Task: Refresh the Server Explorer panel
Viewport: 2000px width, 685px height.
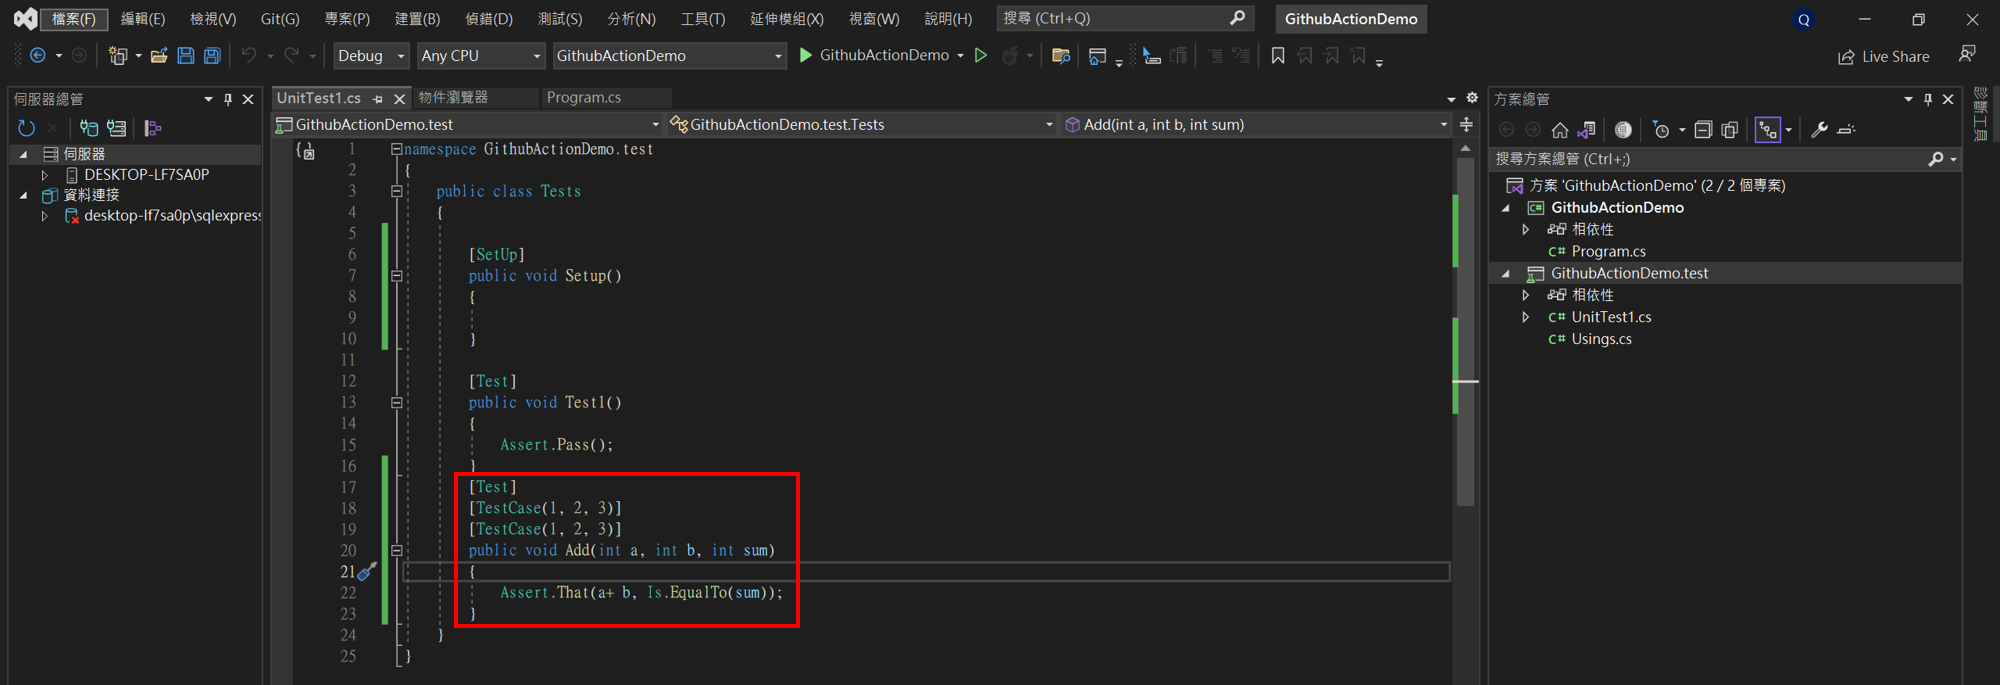Action: 26,128
